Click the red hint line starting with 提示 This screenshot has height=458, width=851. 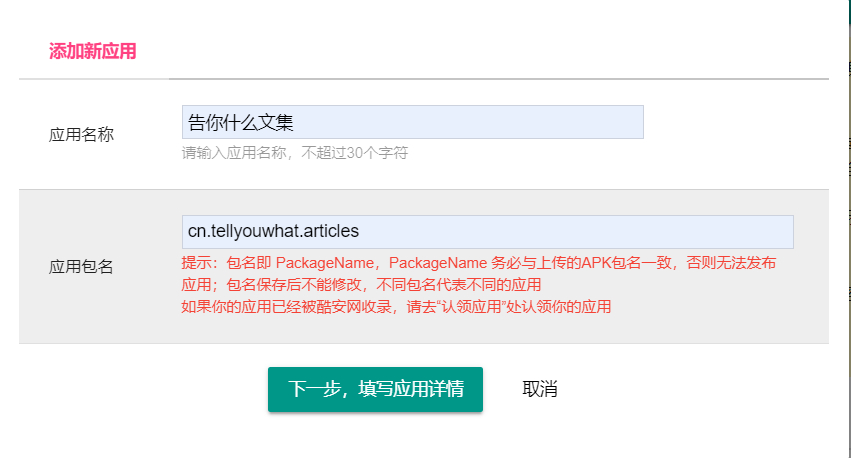click(479, 263)
